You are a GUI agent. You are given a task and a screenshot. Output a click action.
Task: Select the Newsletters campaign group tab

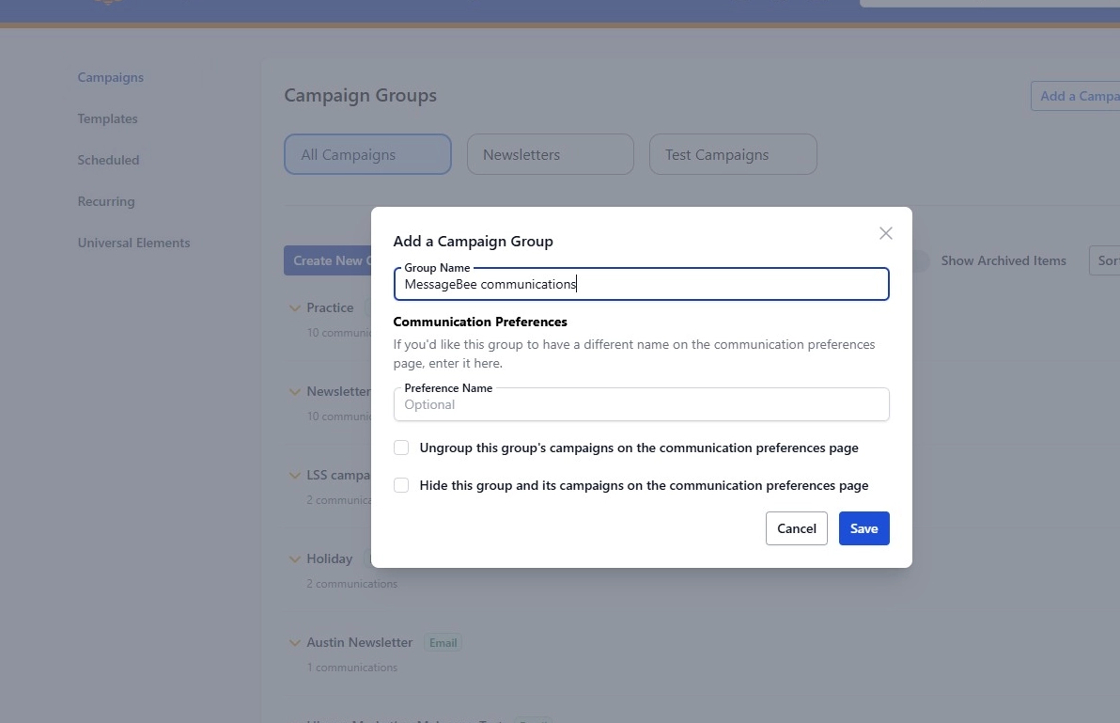pos(550,155)
